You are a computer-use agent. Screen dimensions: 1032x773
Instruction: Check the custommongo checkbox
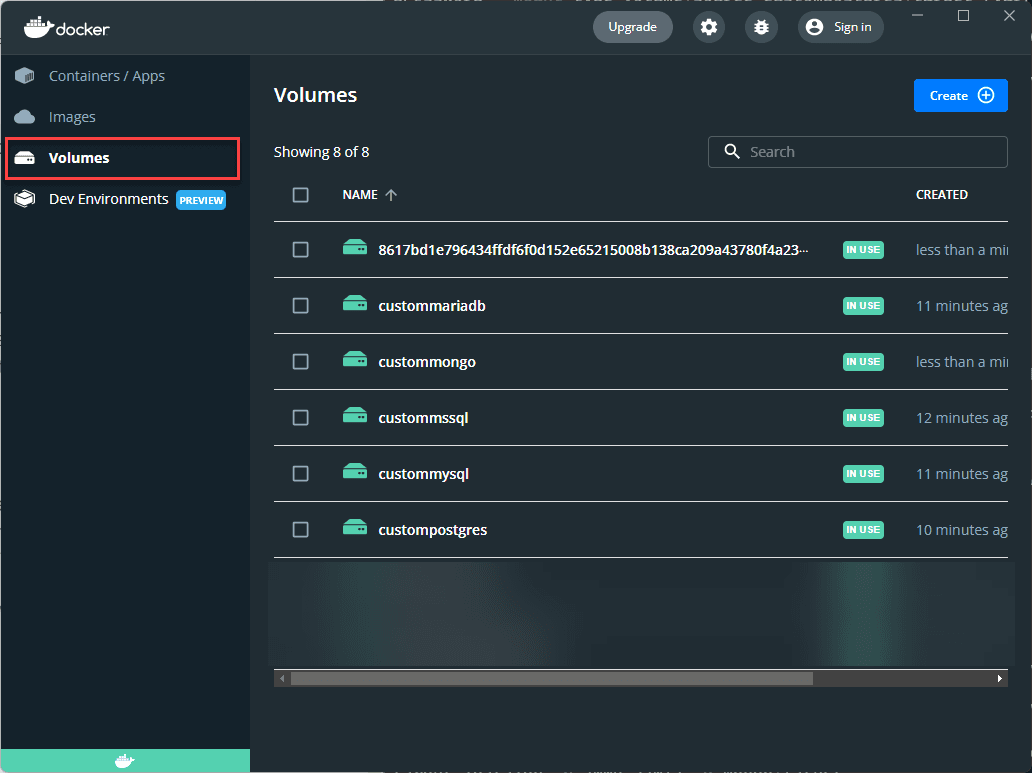pyautogui.click(x=301, y=361)
